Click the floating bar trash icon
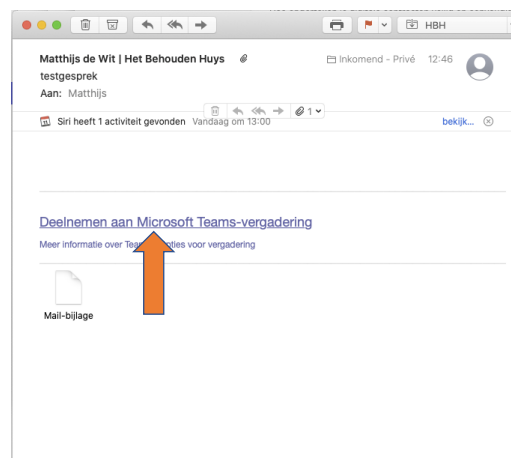Screen dimensions: 511x458 215,111
